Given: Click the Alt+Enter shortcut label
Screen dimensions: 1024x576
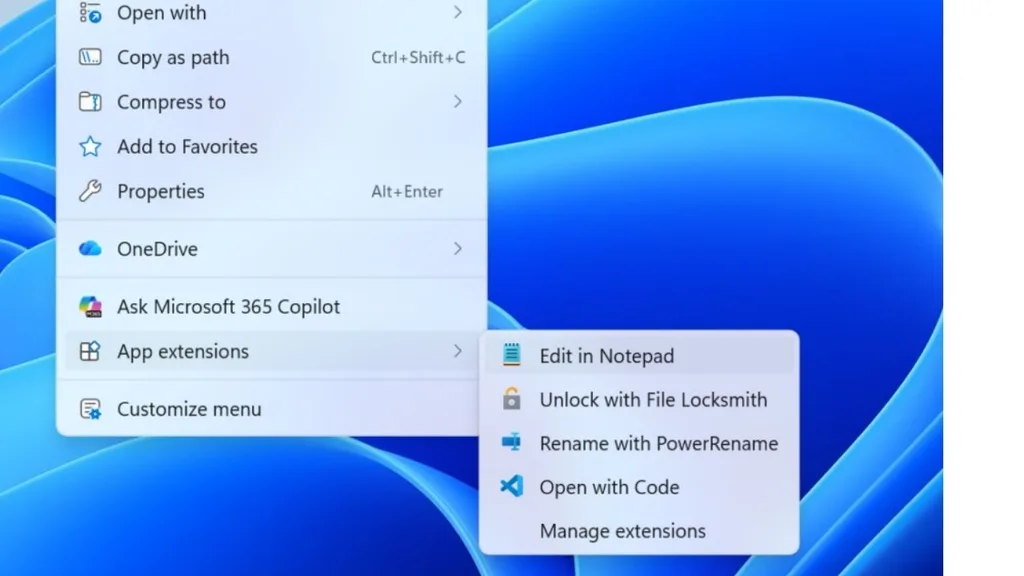Looking at the screenshot, I should click(x=407, y=191).
